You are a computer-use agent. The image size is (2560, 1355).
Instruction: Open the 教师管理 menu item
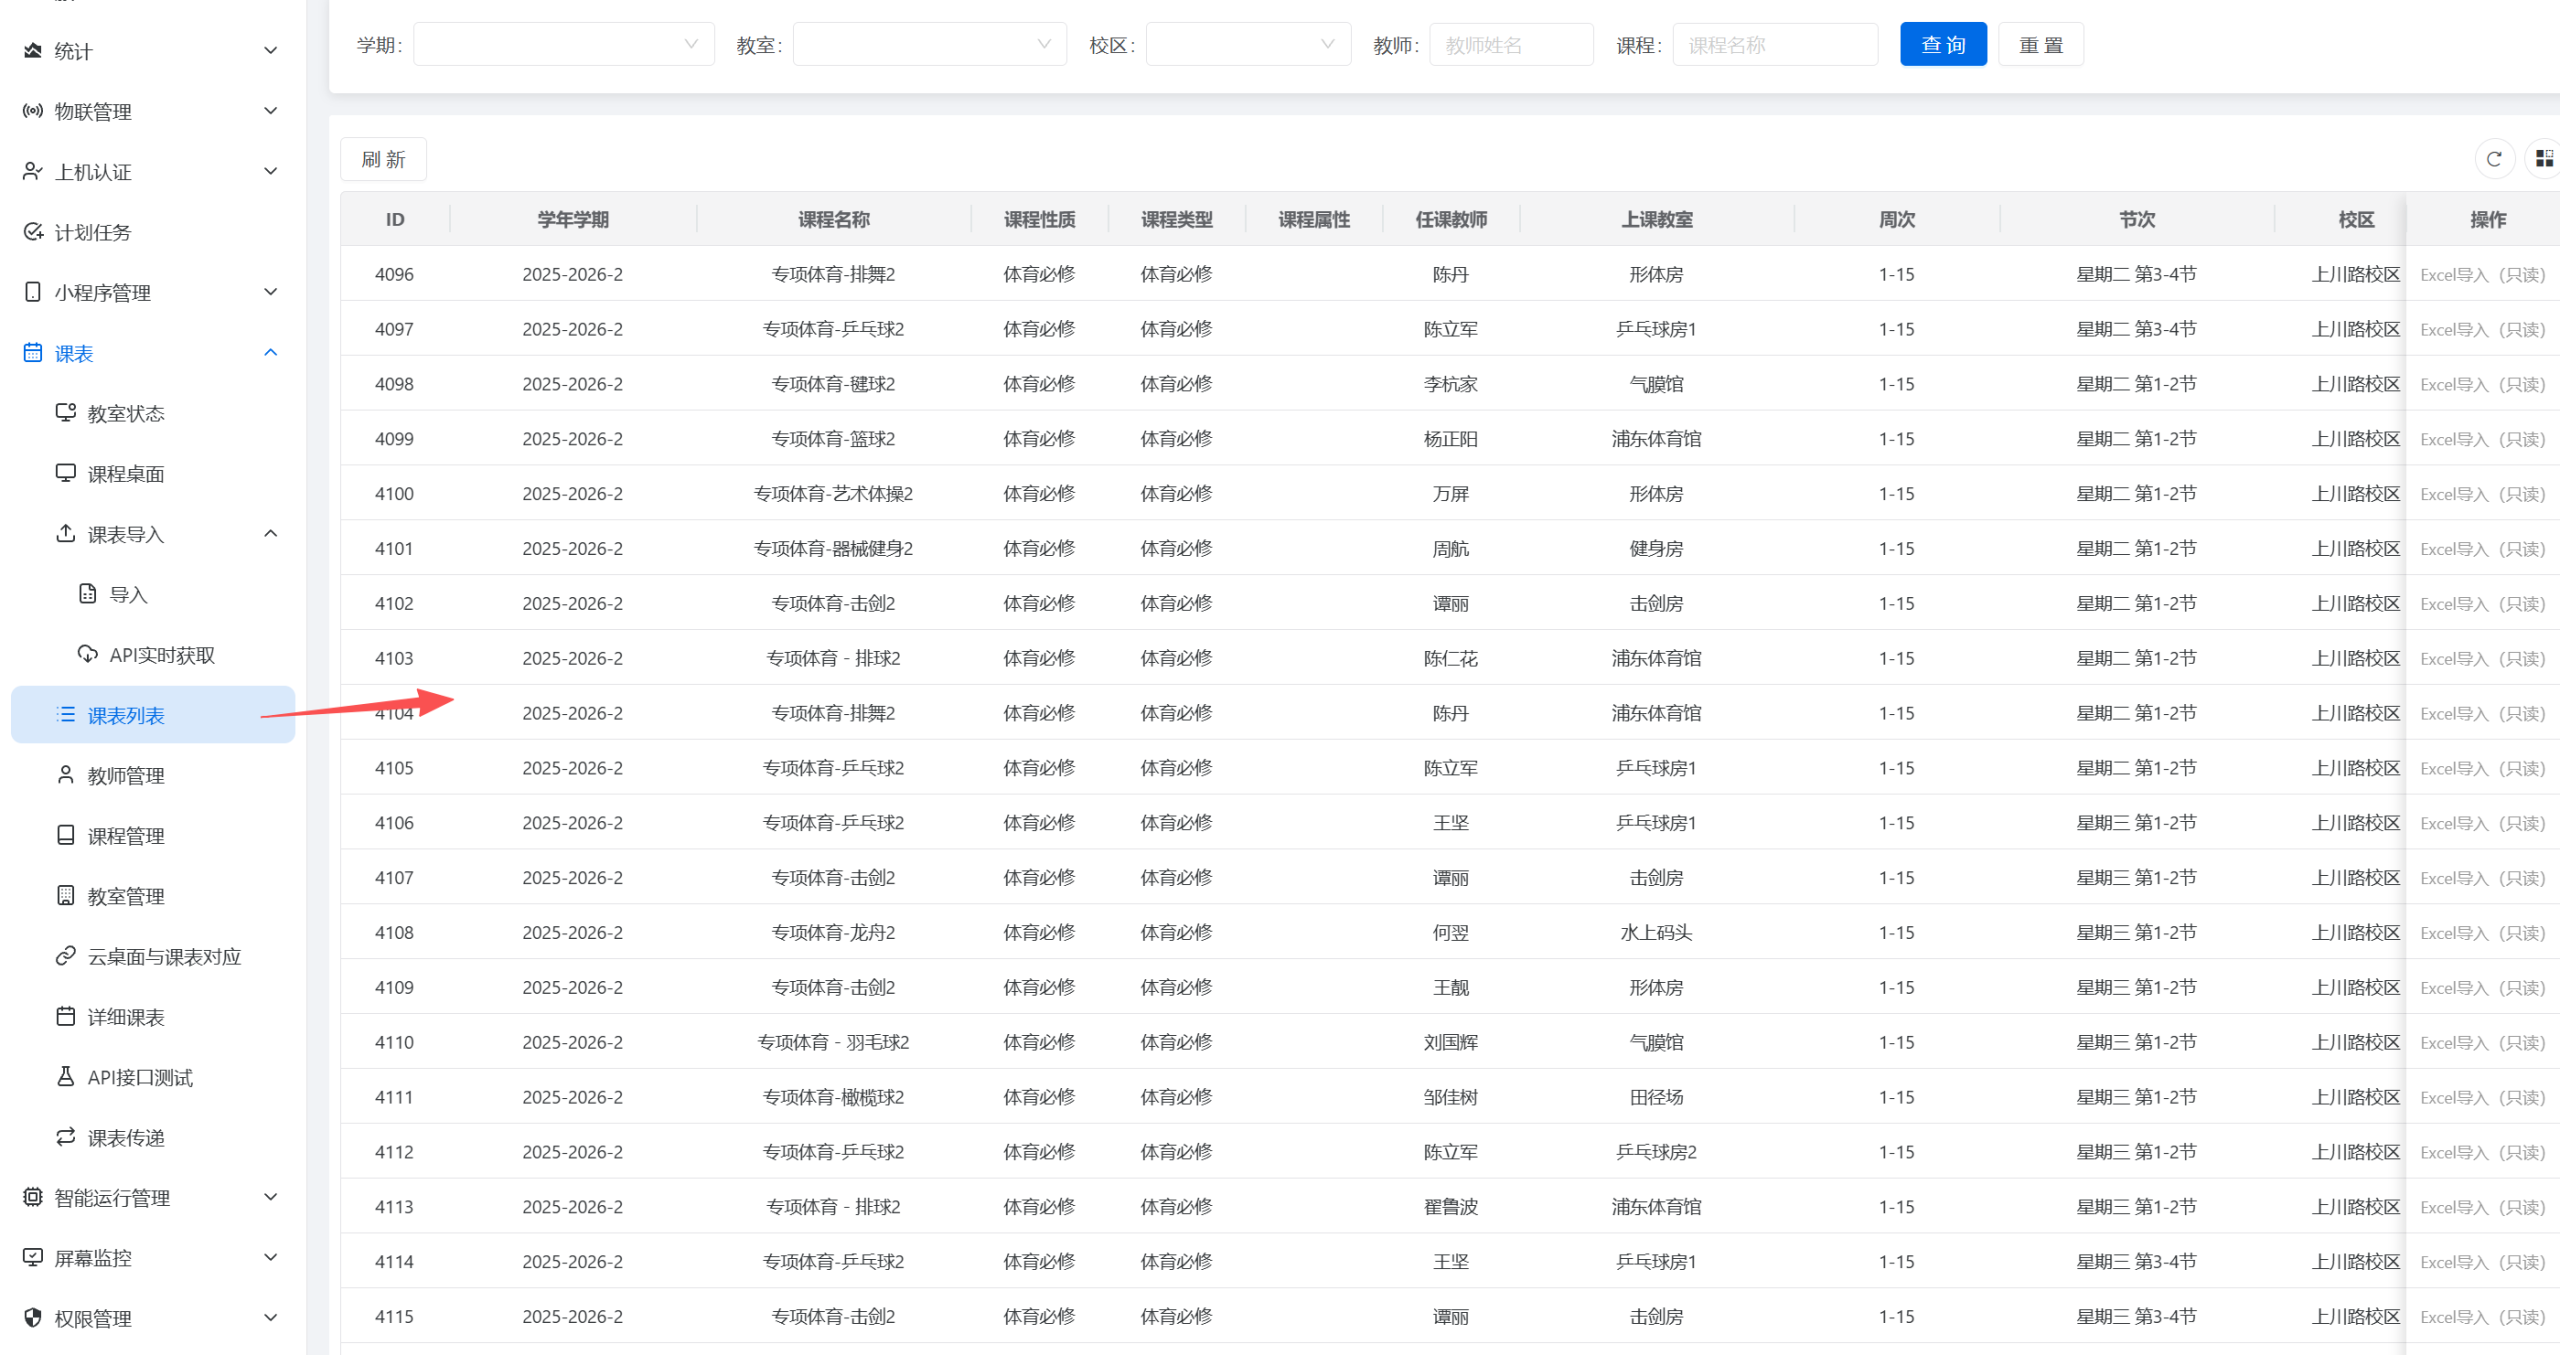click(126, 776)
